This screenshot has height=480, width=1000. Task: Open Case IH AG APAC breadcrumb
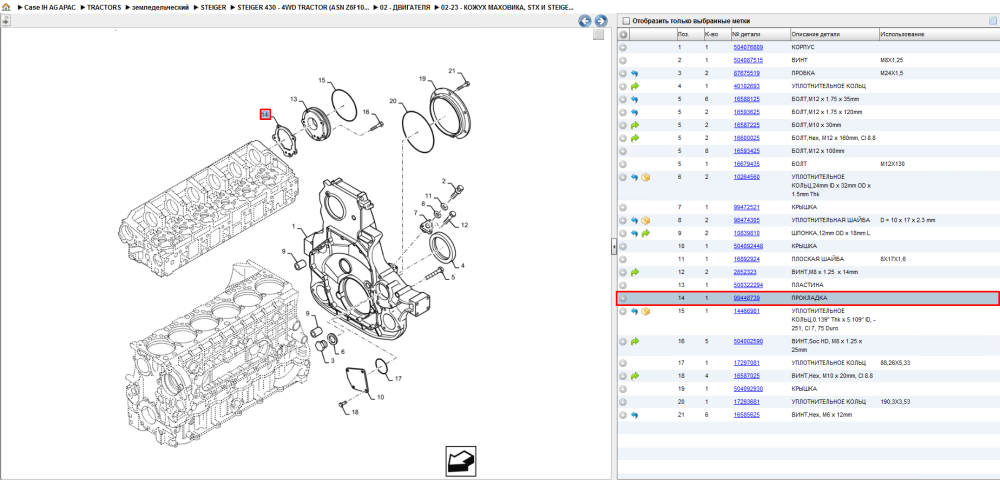coord(52,7)
